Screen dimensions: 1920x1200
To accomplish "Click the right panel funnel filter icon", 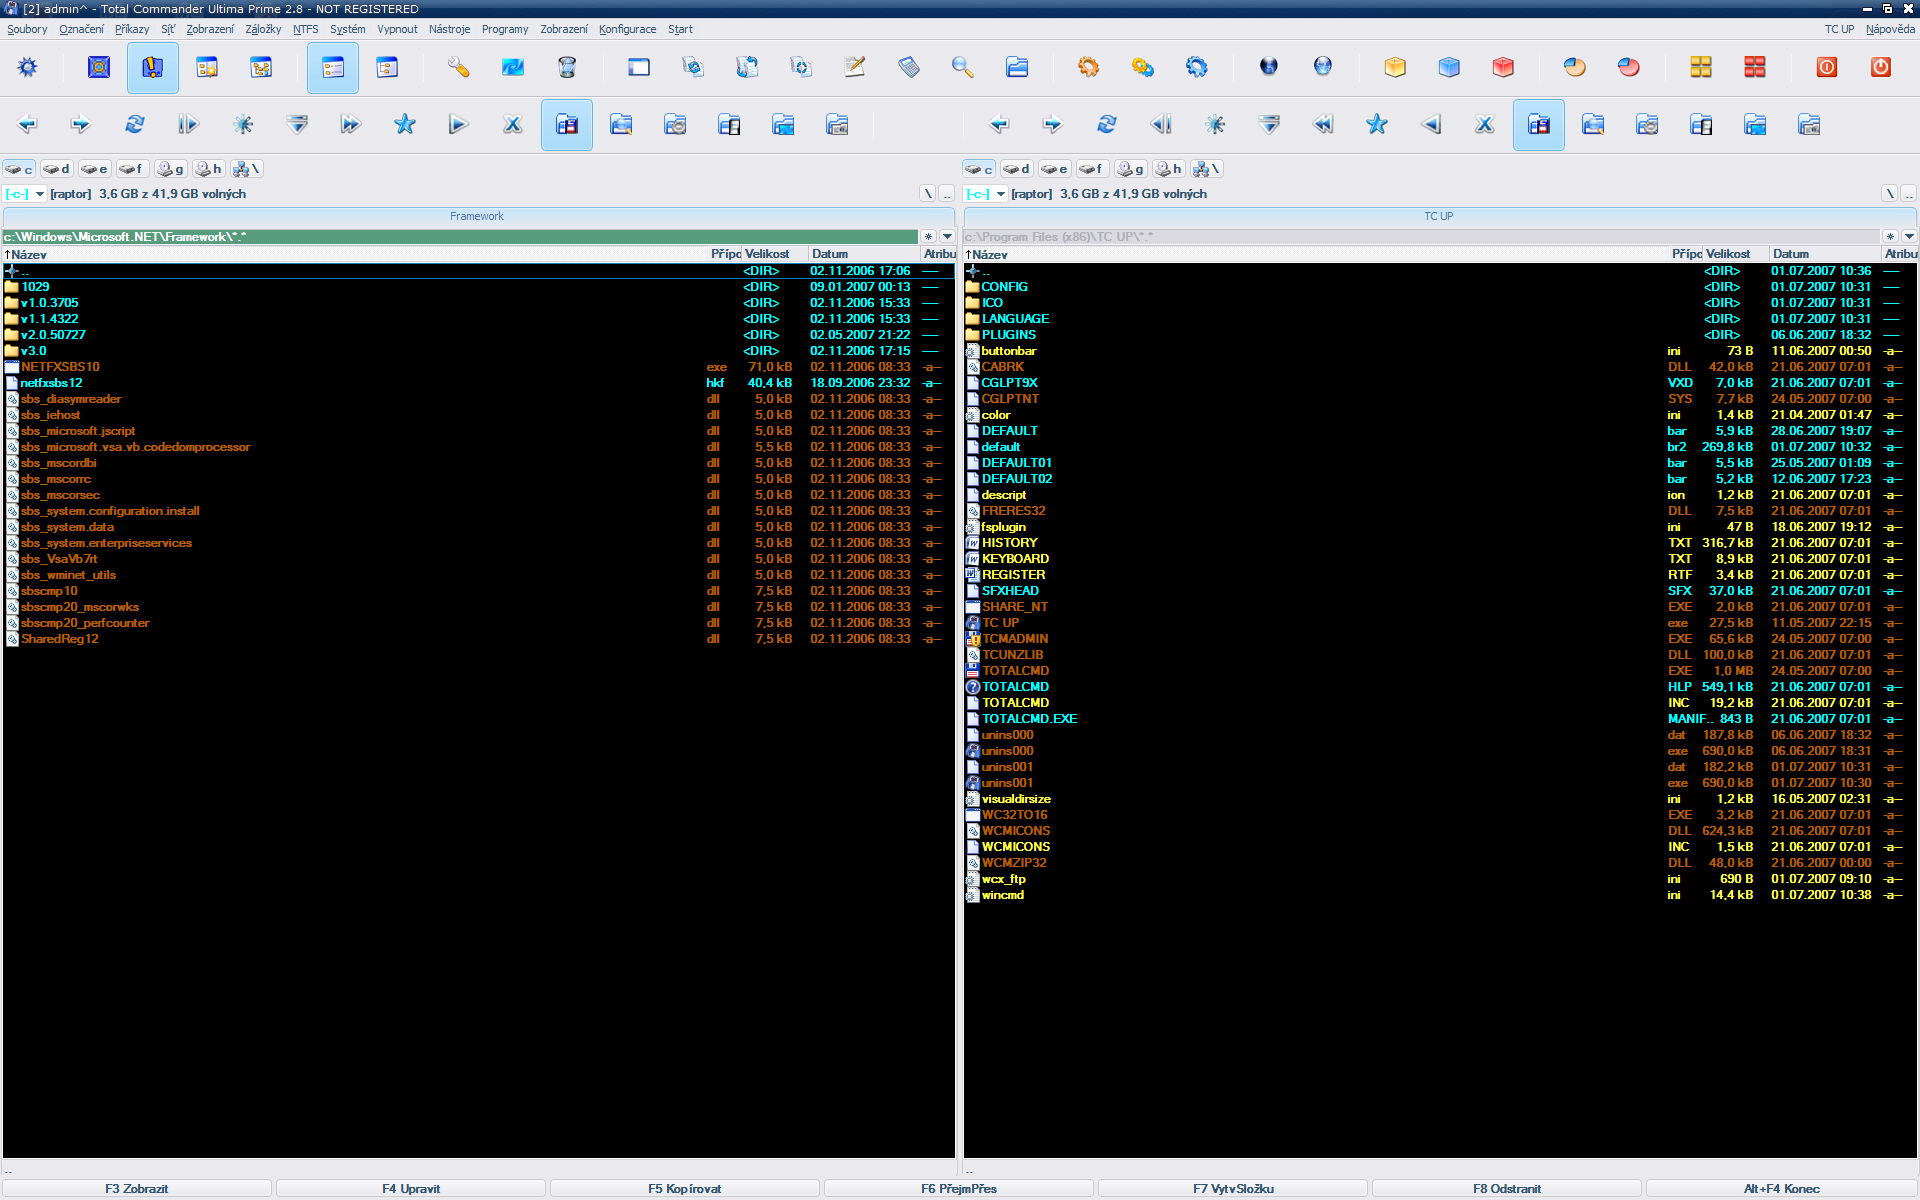I will [x=1269, y=125].
